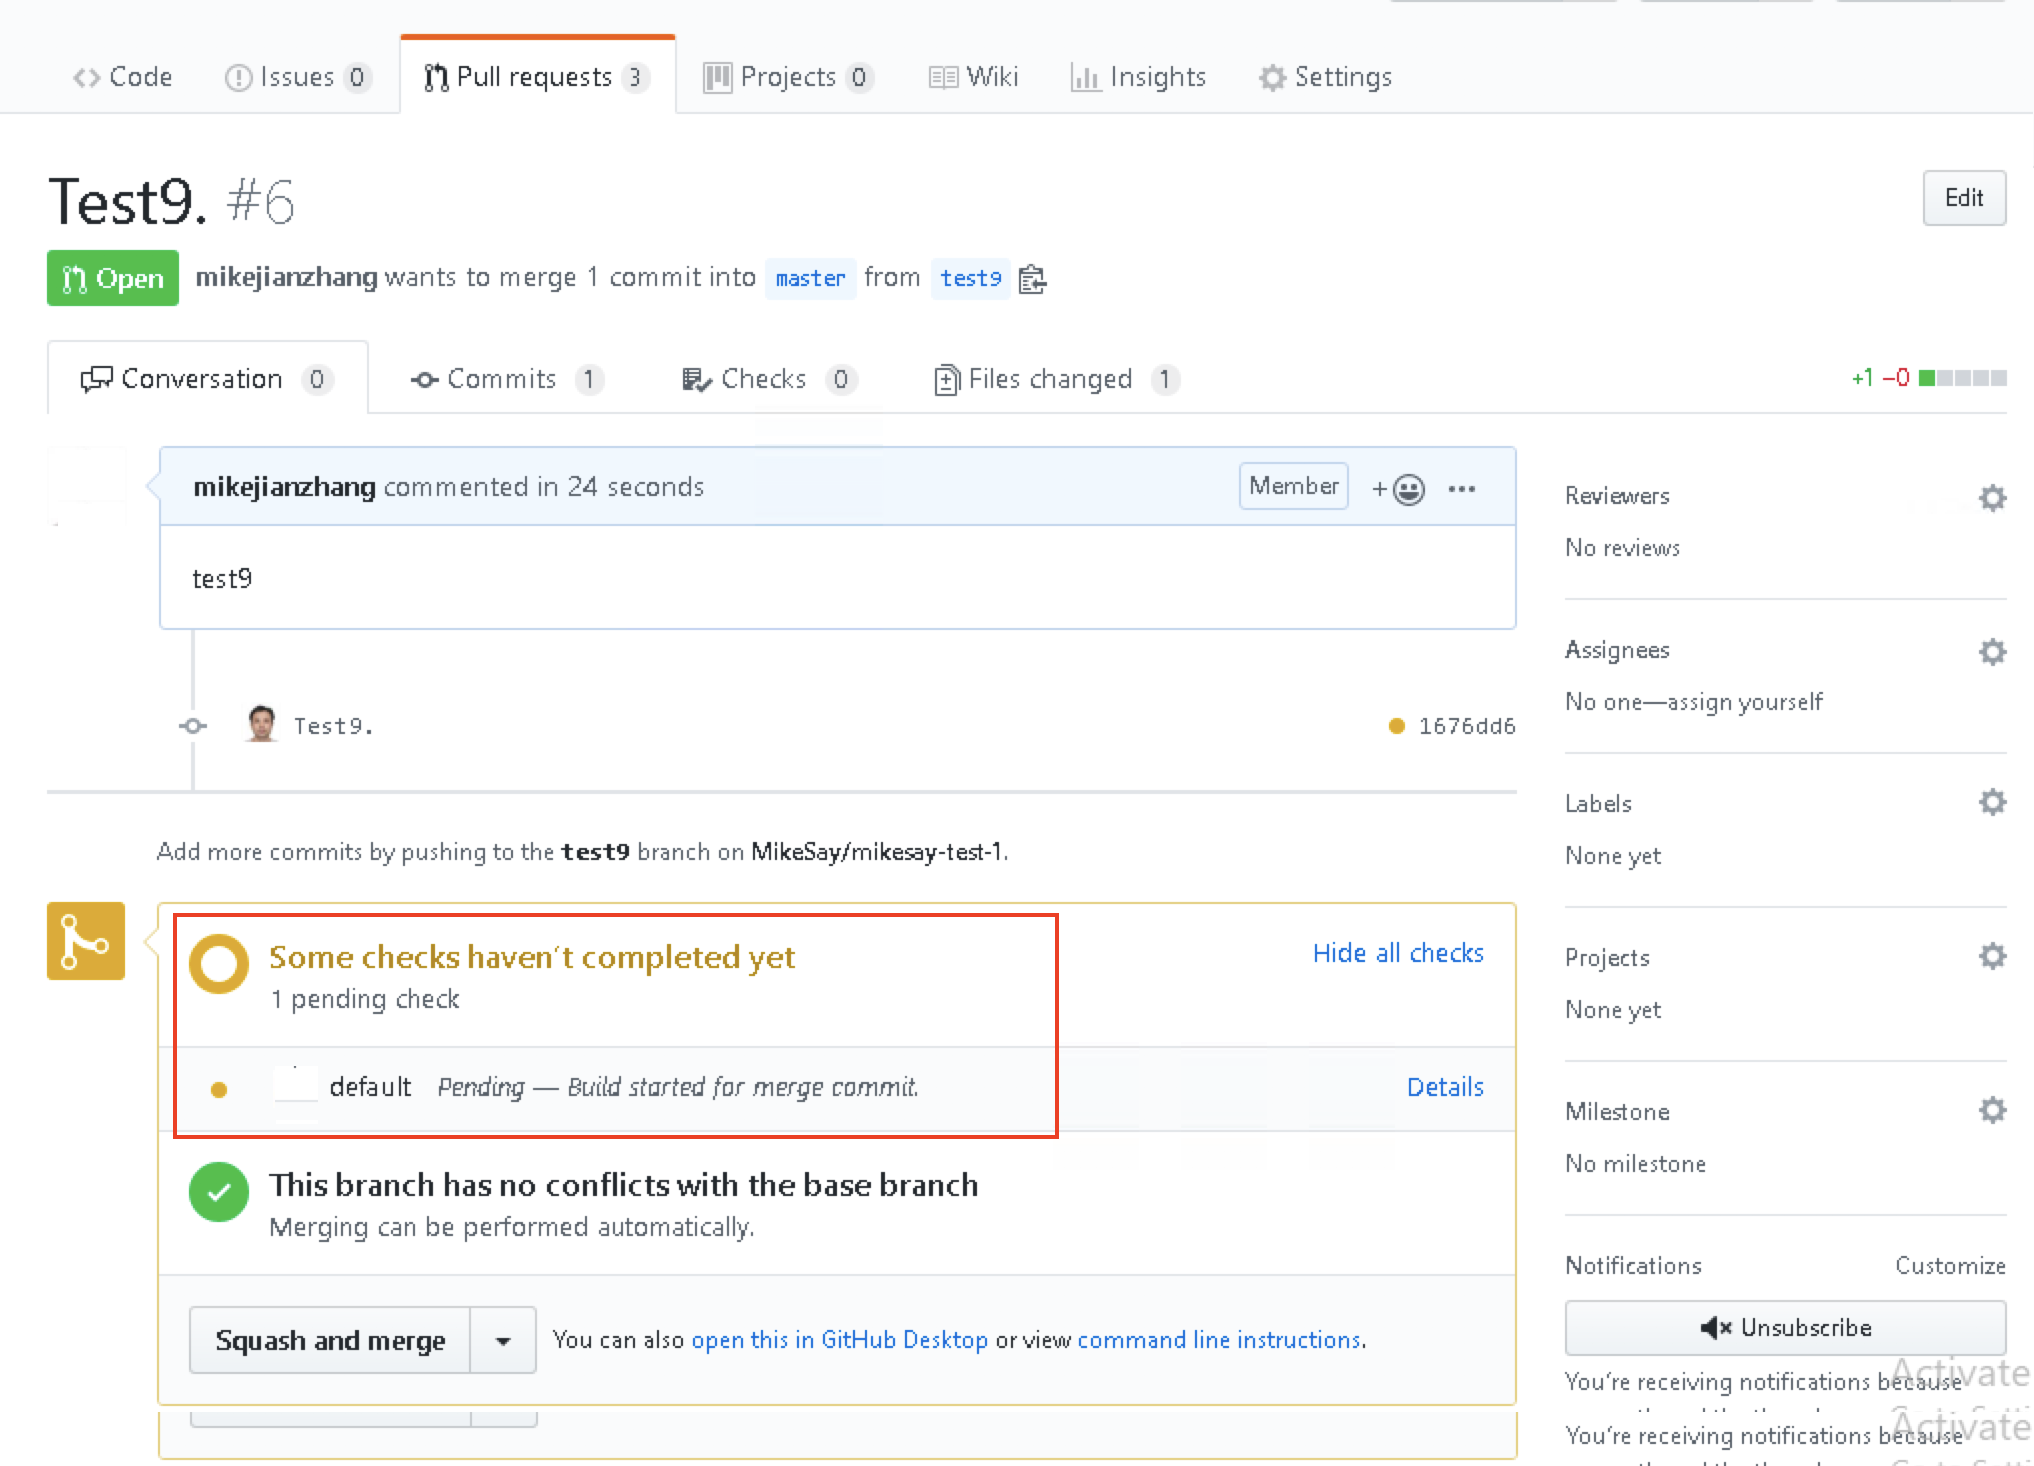The width and height of the screenshot is (2034, 1466).
Task: Click the Test9 commit author avatar
Action: click(x=262, y=724)
